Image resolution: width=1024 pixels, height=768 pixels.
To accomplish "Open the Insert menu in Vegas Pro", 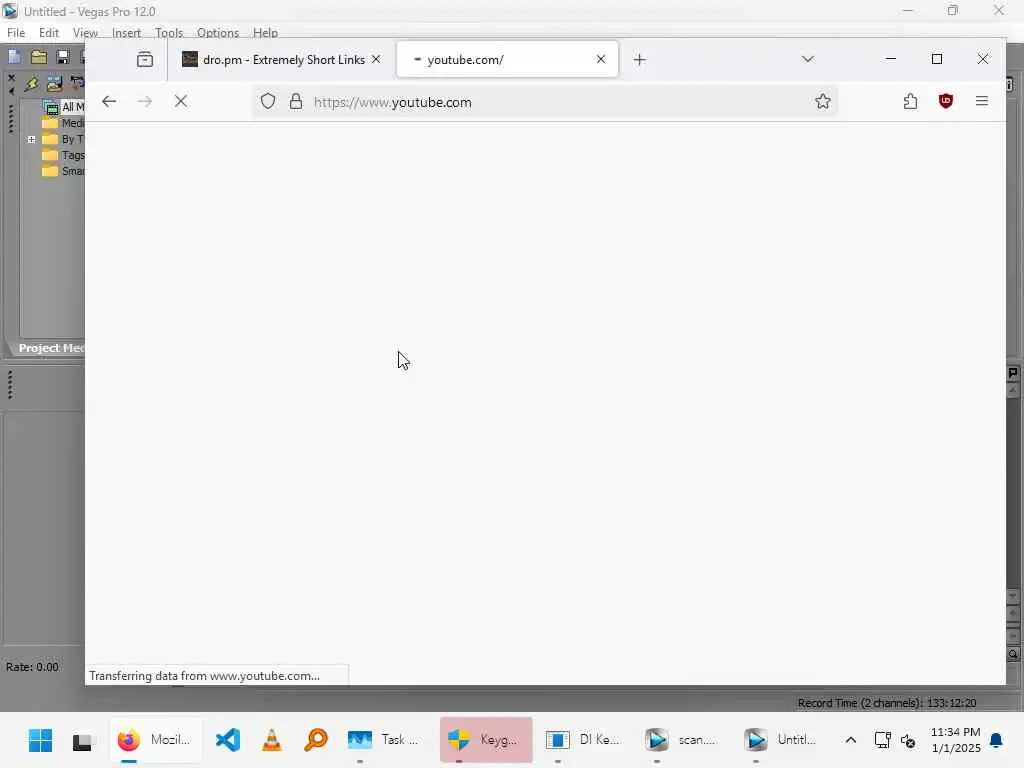I will tap(126, 33).
